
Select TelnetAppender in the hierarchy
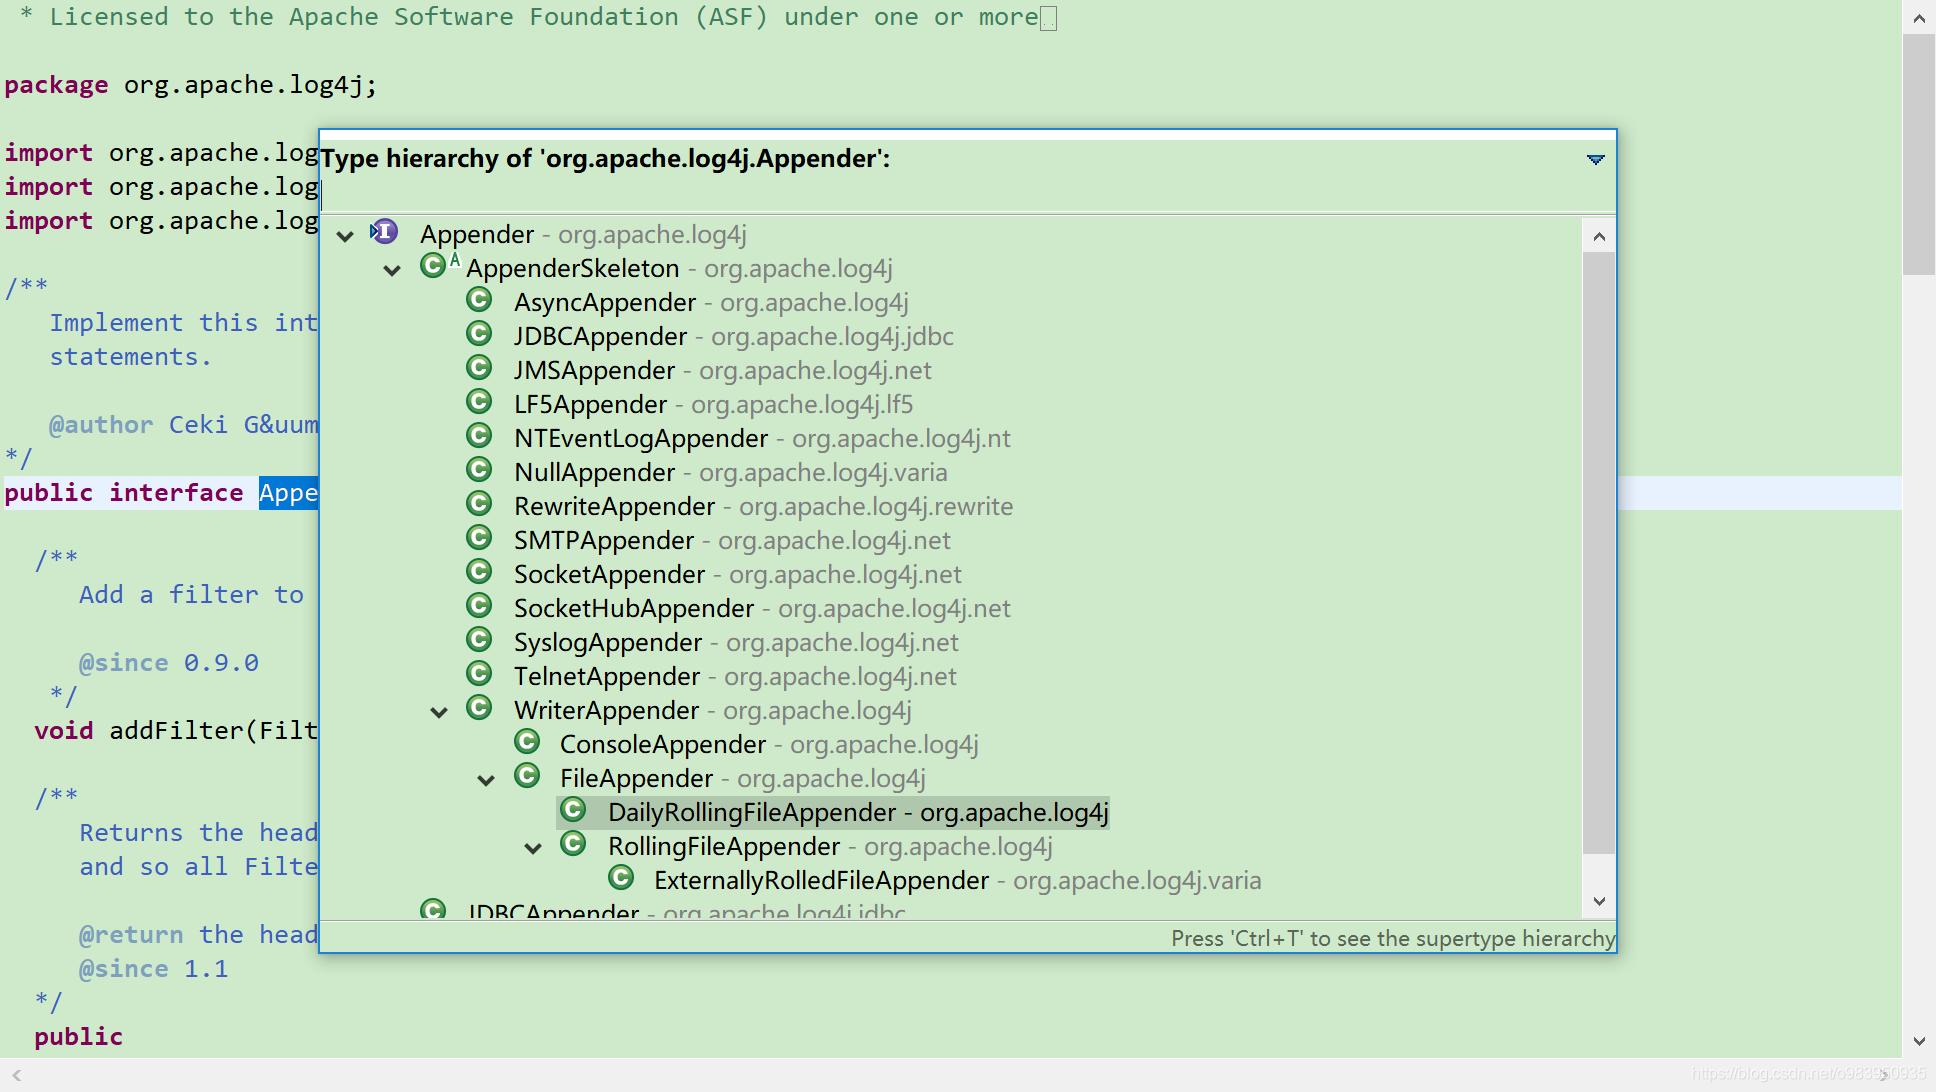coord(735,676)
